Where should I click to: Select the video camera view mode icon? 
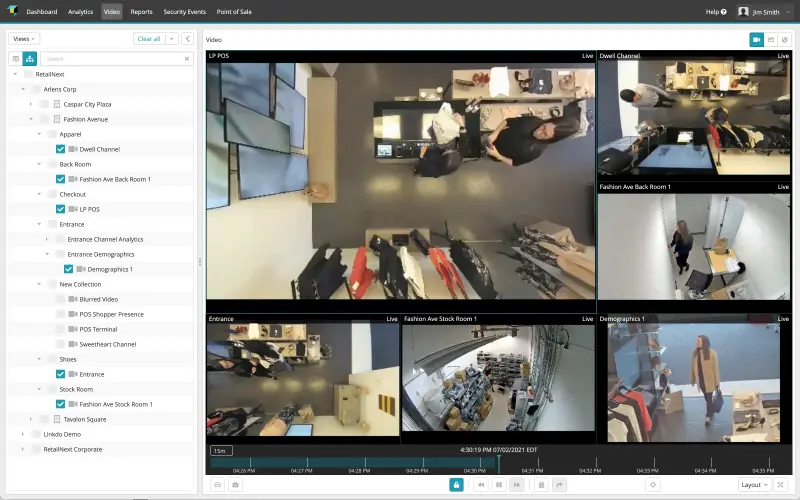[757, 39]
